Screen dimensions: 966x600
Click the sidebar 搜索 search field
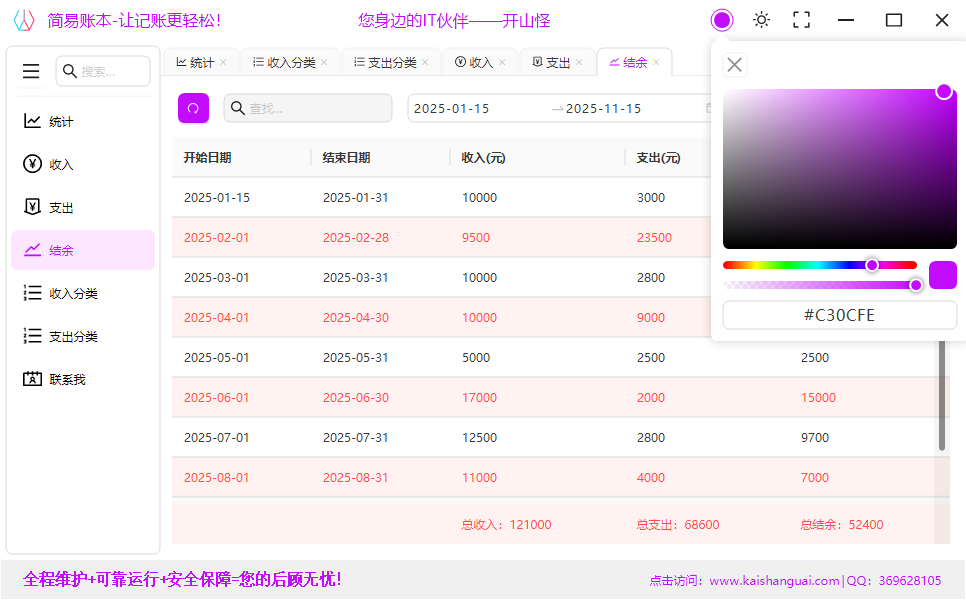click(103, 71)
